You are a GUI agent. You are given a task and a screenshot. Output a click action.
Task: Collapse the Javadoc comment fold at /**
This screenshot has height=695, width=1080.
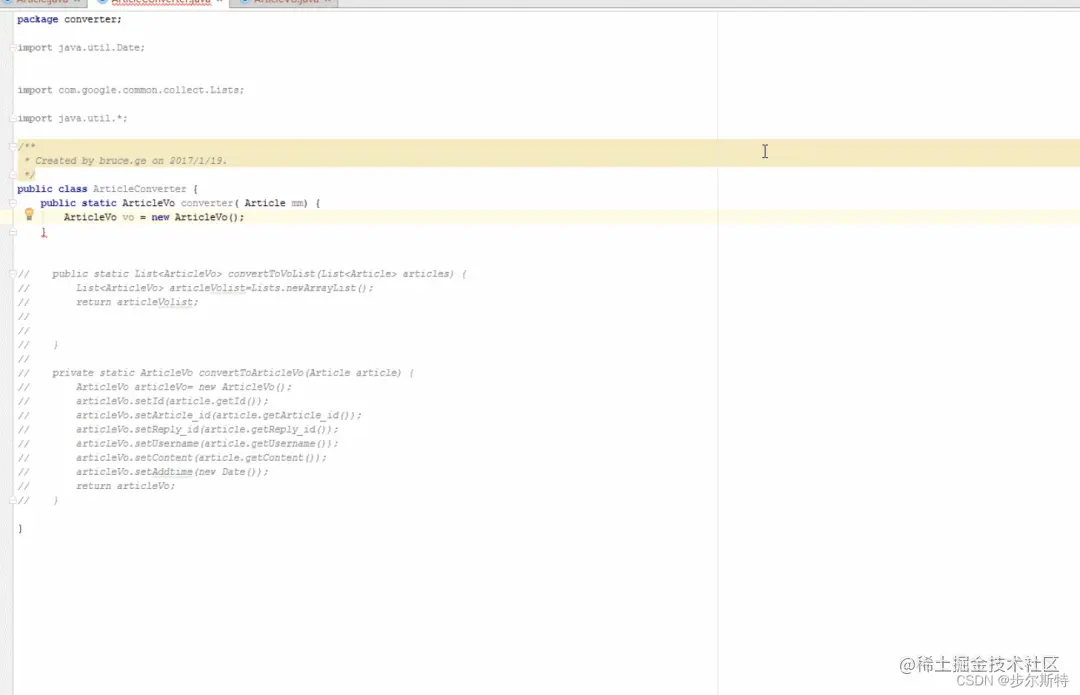click(x=12, y=146)
